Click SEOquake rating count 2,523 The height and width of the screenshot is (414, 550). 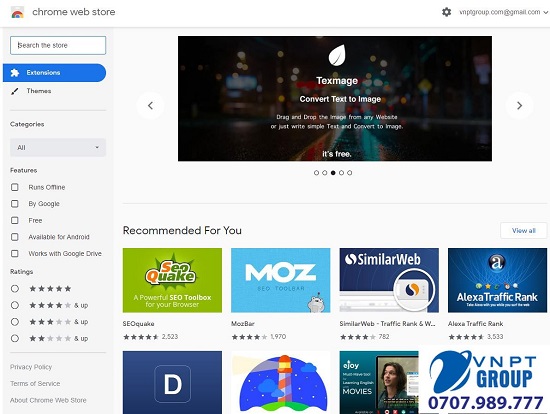click(x=170, y=336)
